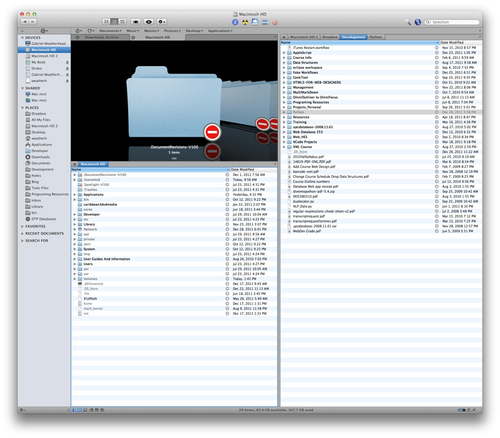Screen dimensions: 500x438
Task: Open Dropbox in the Places sidebar
Action: pos(39,114)
